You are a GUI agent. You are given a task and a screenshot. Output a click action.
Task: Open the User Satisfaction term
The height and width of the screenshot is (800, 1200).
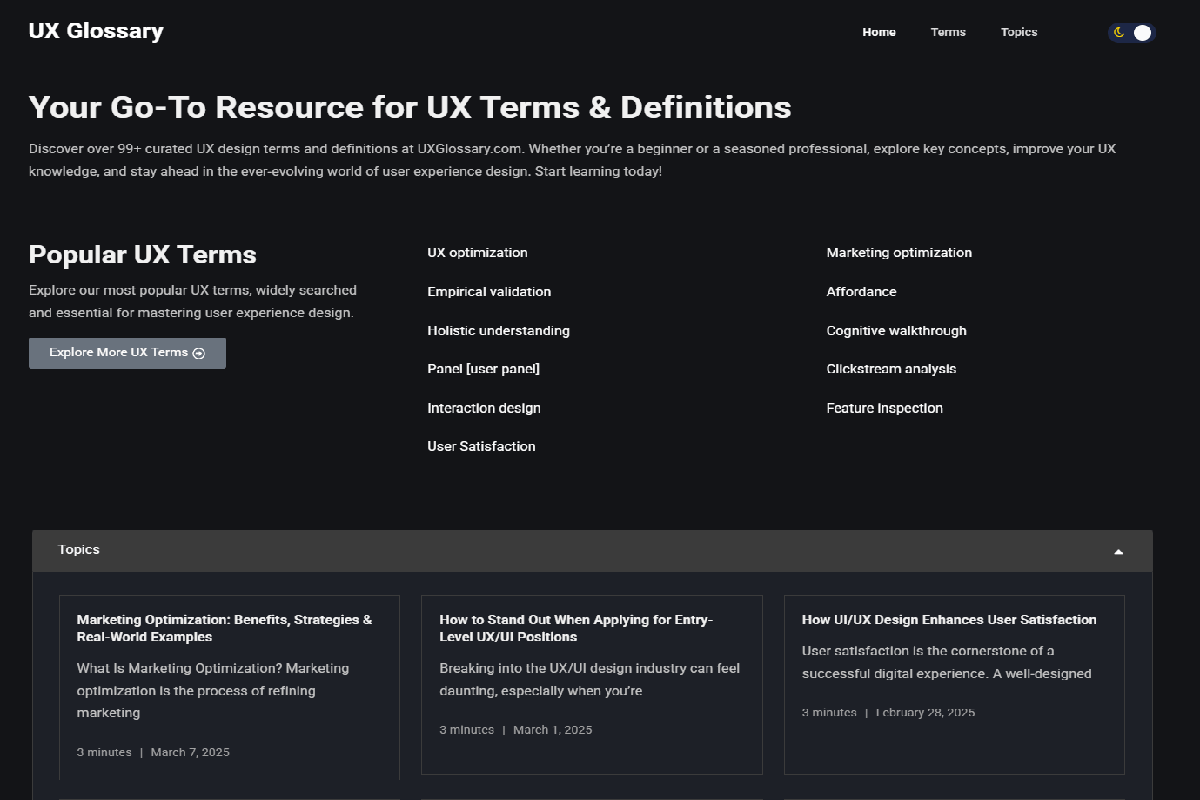pos(481,446)
